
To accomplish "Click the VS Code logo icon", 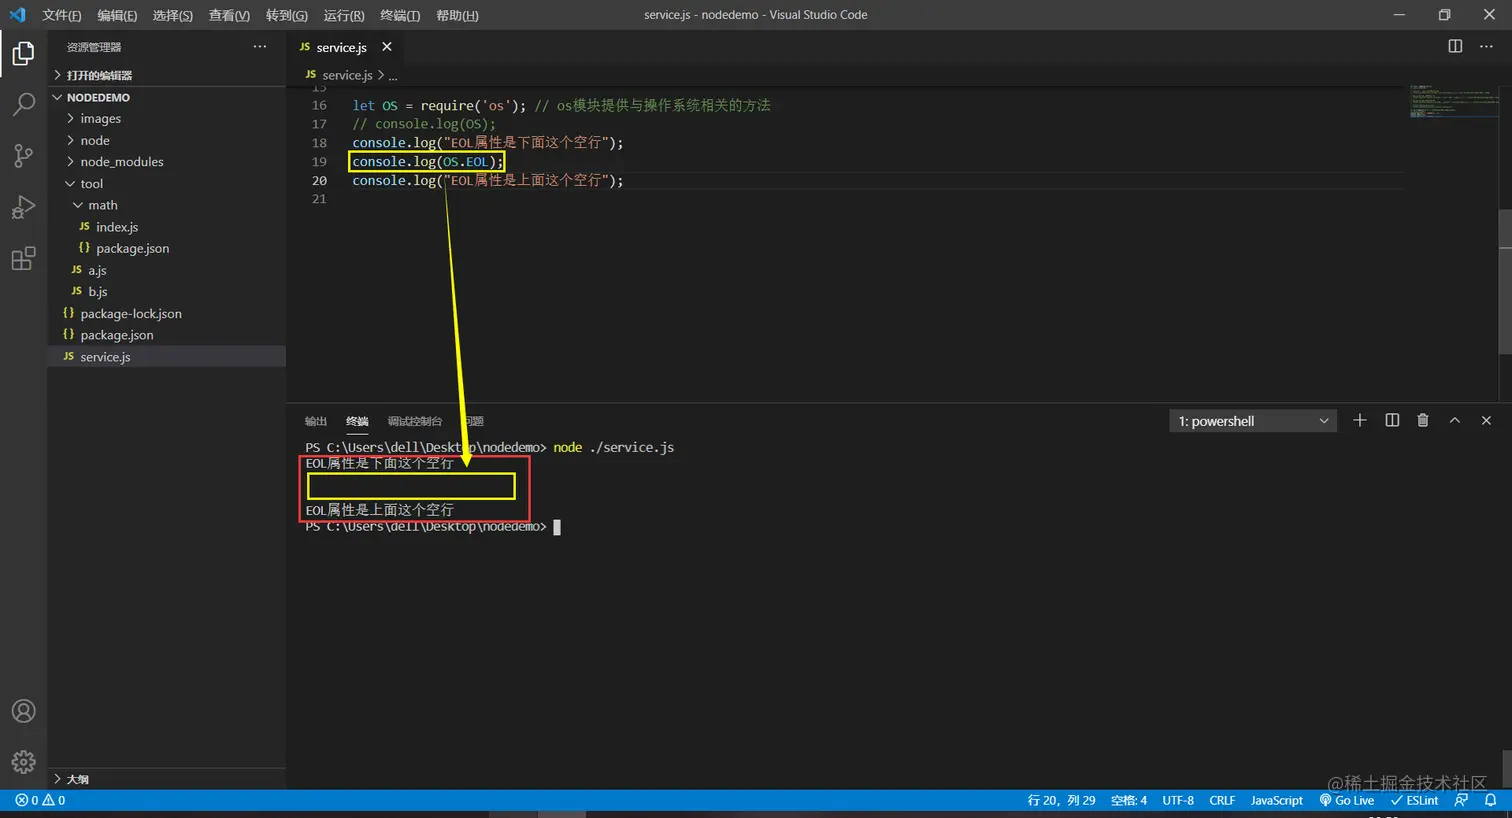I will point(17,15).
